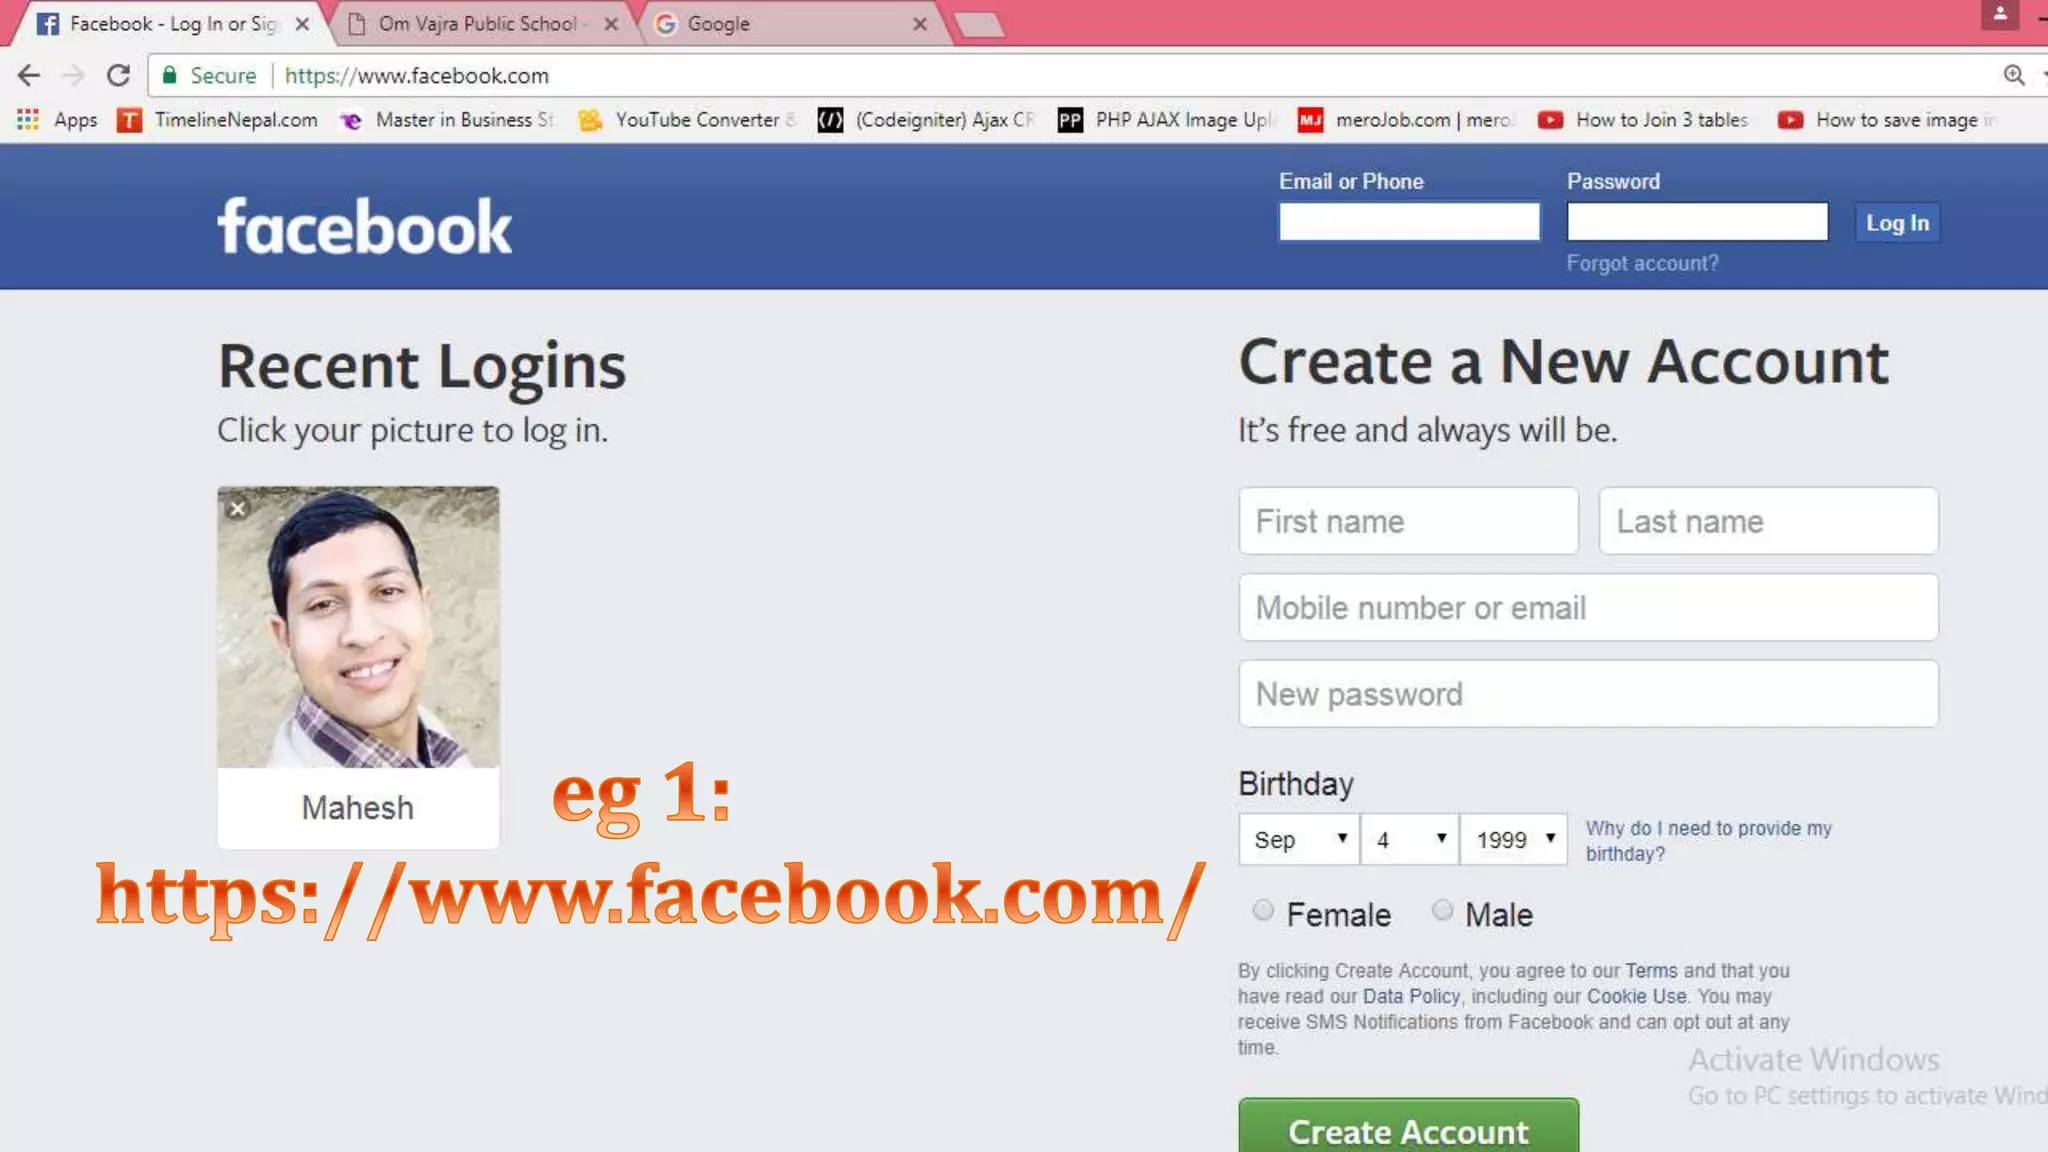
Task: Select the Female radio button
Action: [x=1263, y=910]
